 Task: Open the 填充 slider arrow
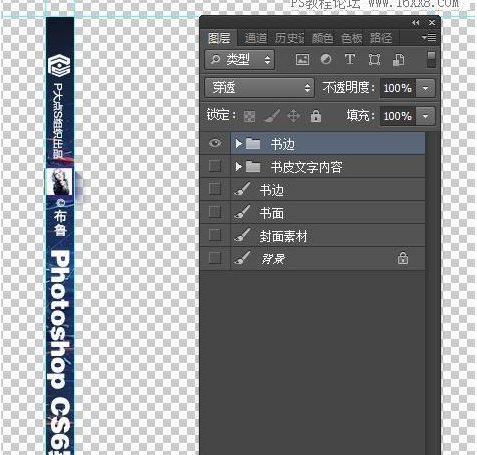pos(426,116)
